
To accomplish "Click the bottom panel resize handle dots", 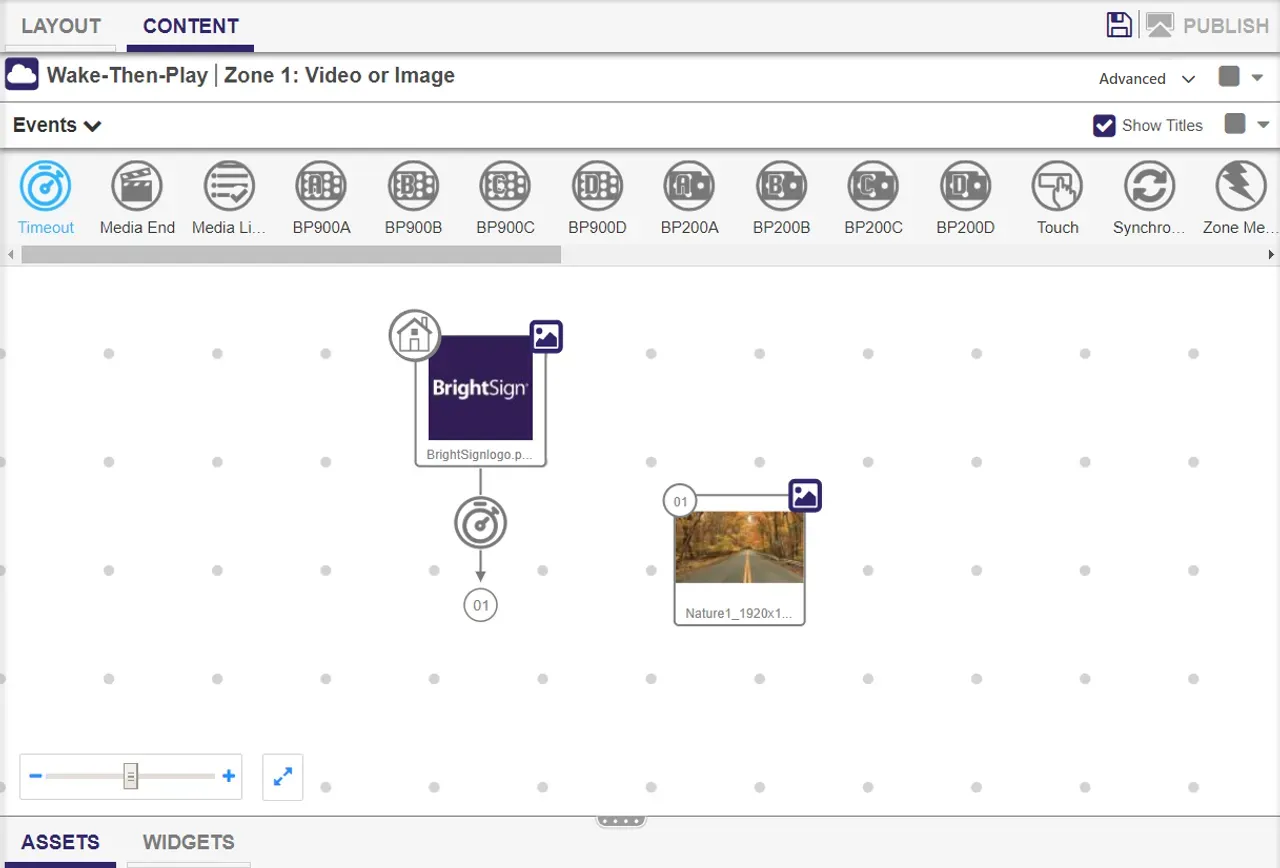I will point(621,821).
